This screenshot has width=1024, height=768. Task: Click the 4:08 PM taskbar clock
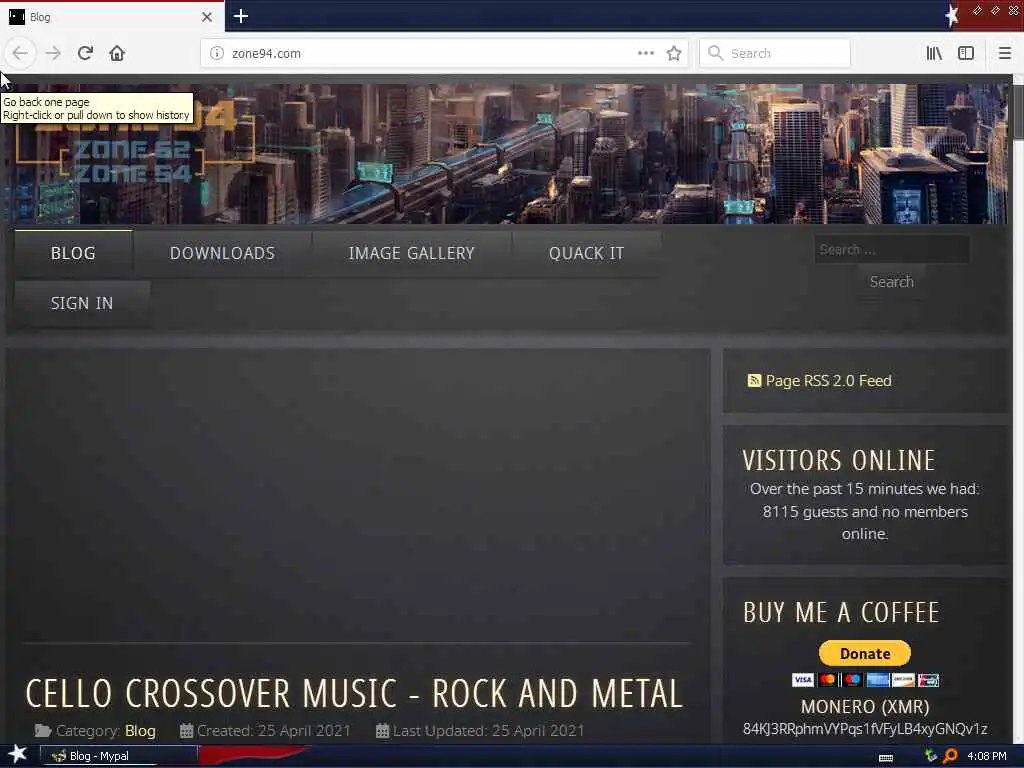[x=987, y=756]
